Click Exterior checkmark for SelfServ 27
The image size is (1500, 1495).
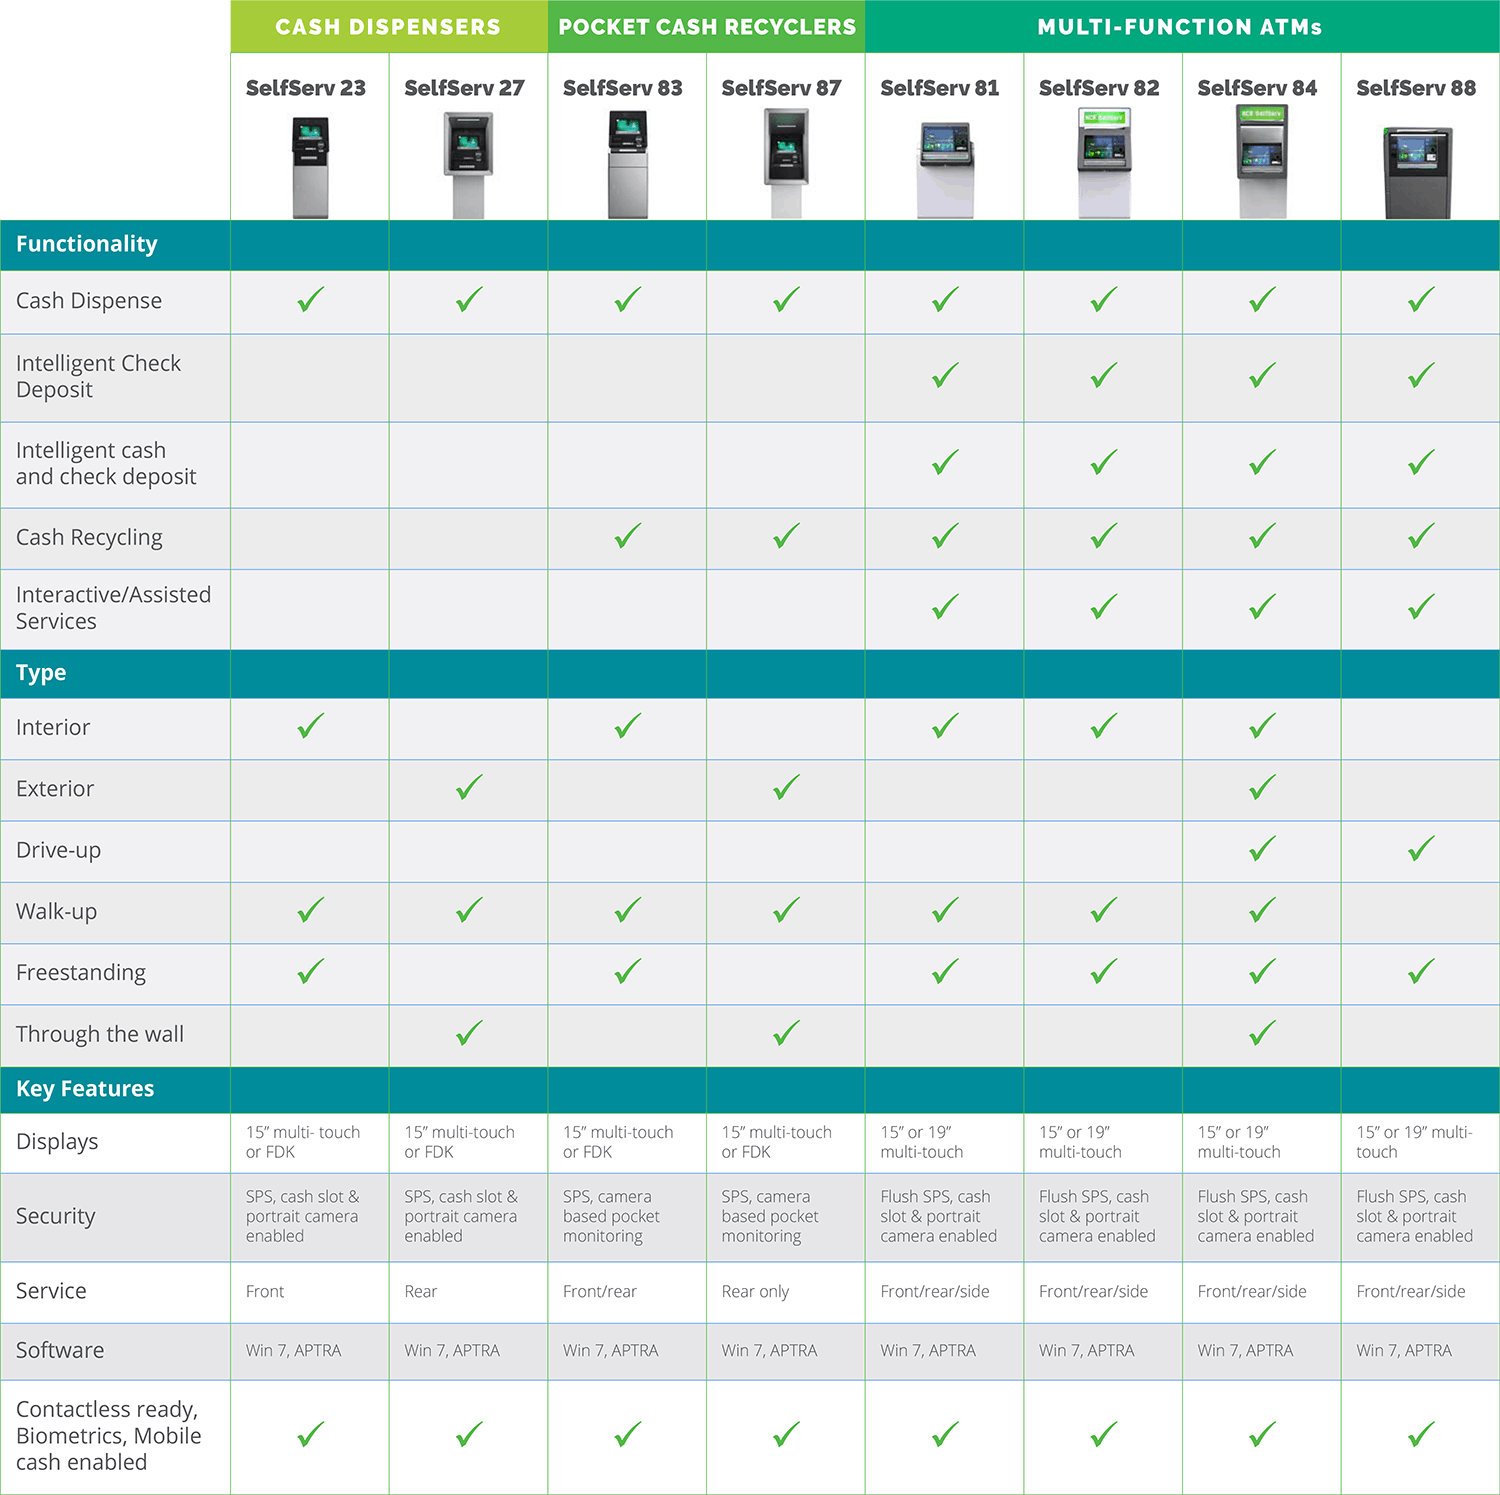(469, 788)
